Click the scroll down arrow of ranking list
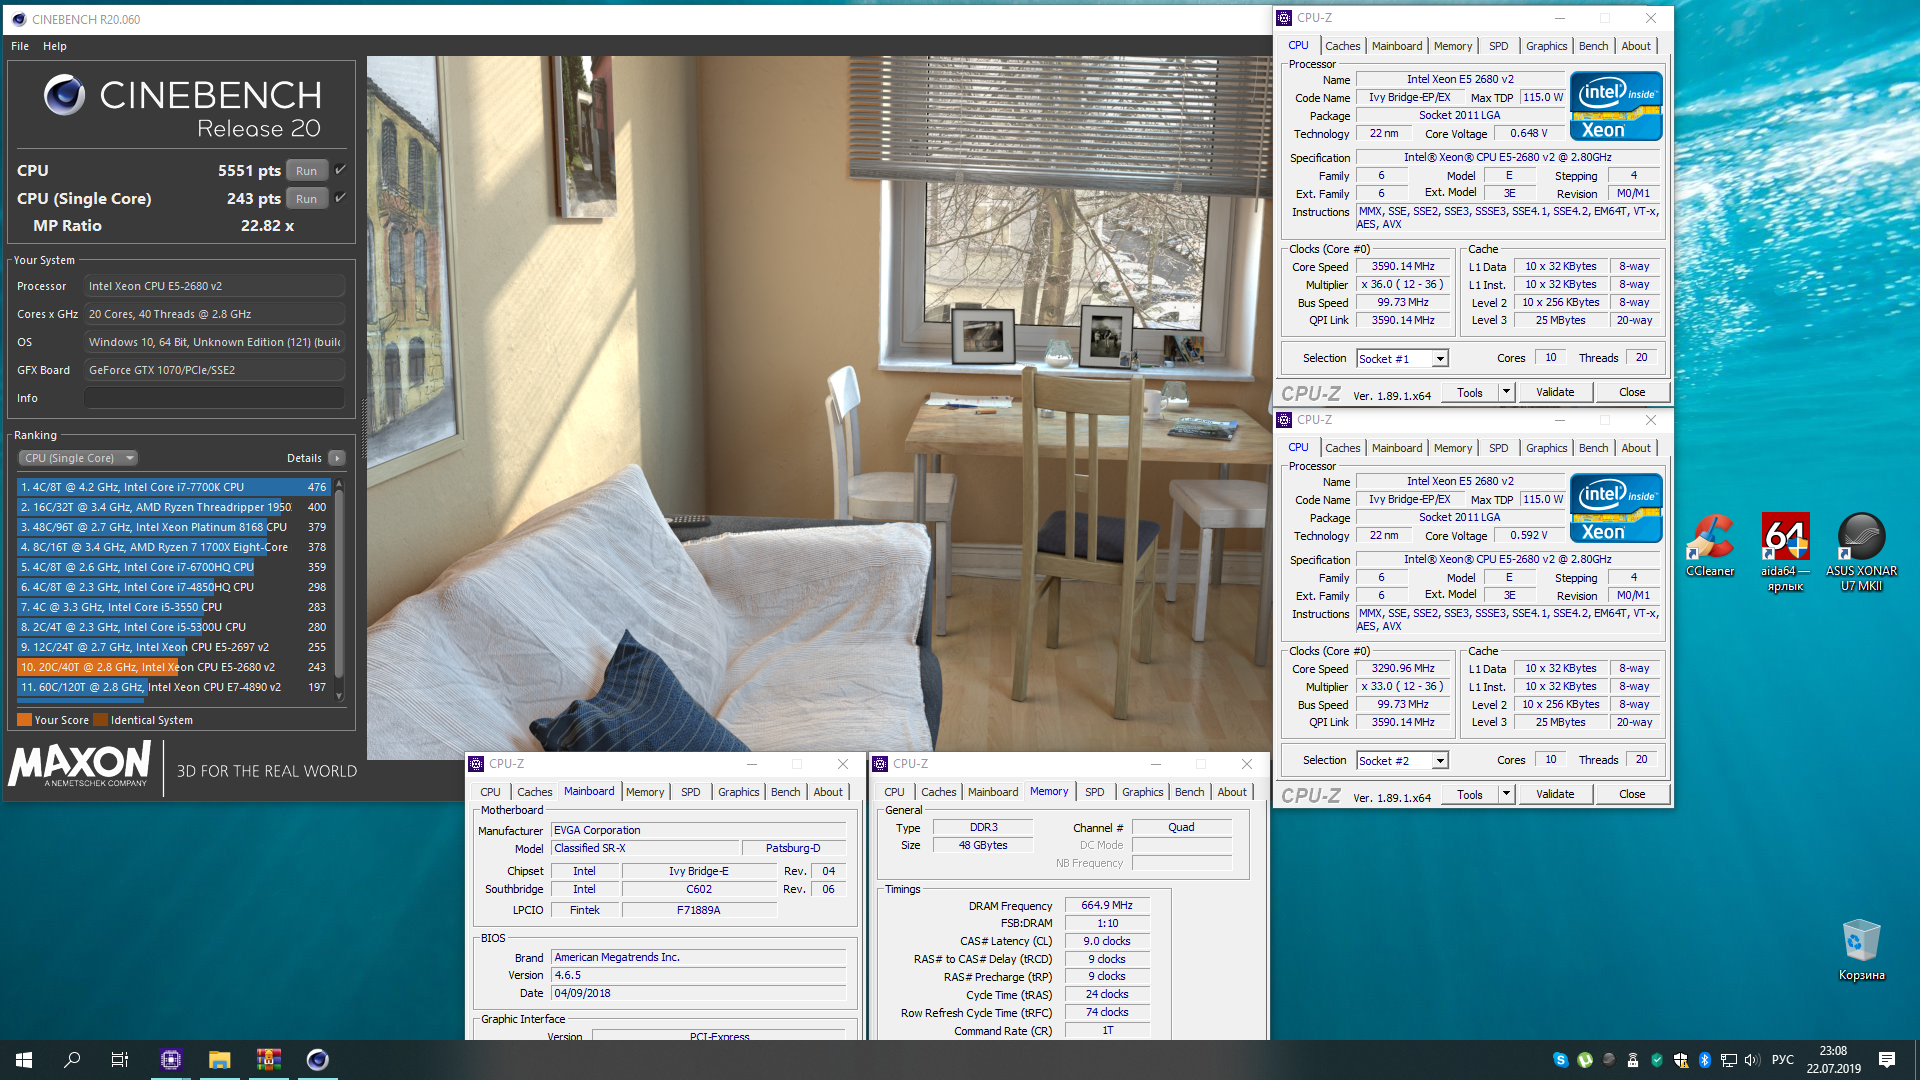The image size is (1920, 1080). tap(339, 696)
